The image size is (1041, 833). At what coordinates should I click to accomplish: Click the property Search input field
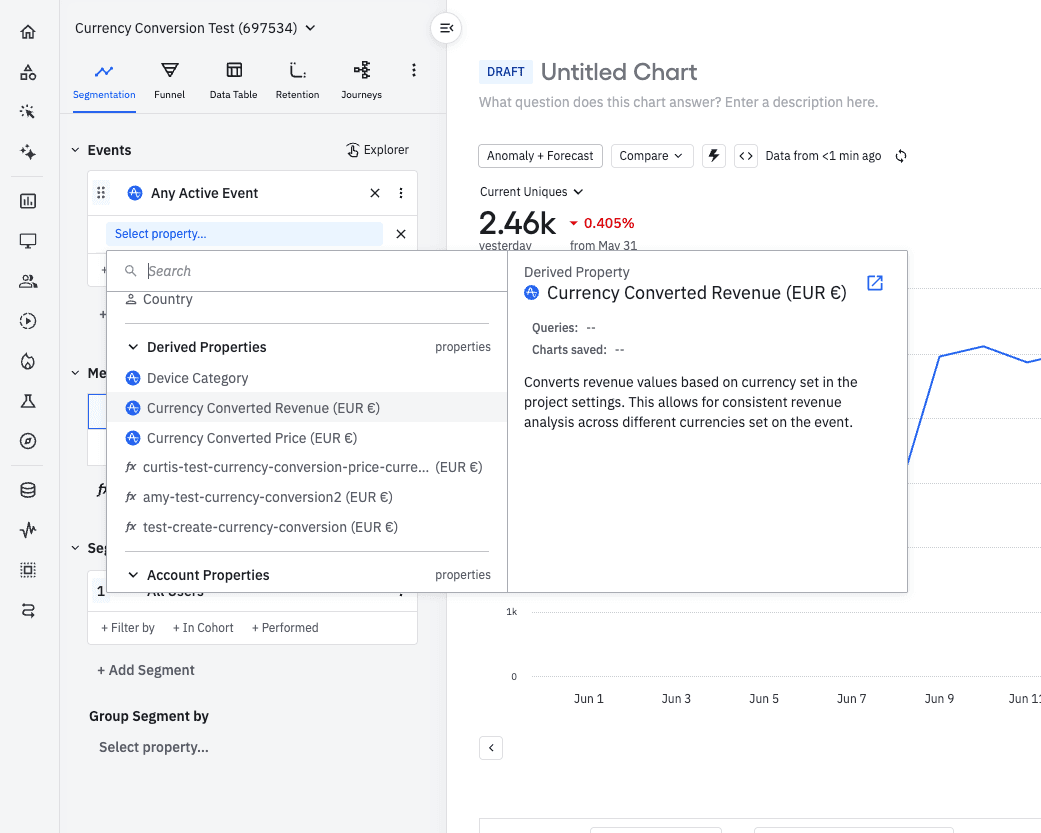(320, 271)
